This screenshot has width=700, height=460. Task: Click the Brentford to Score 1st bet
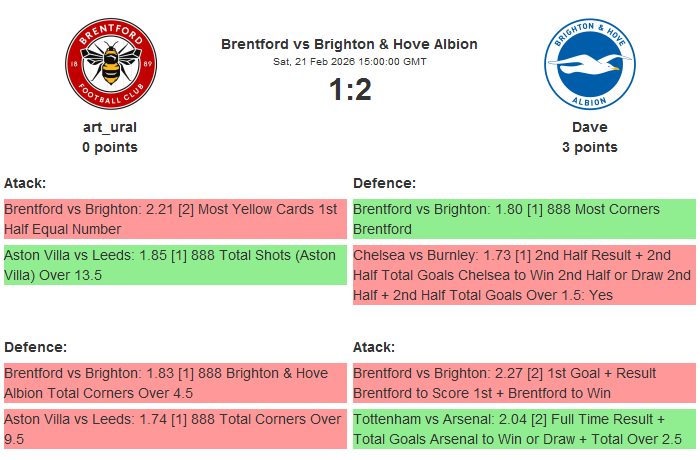coord(524,382)
